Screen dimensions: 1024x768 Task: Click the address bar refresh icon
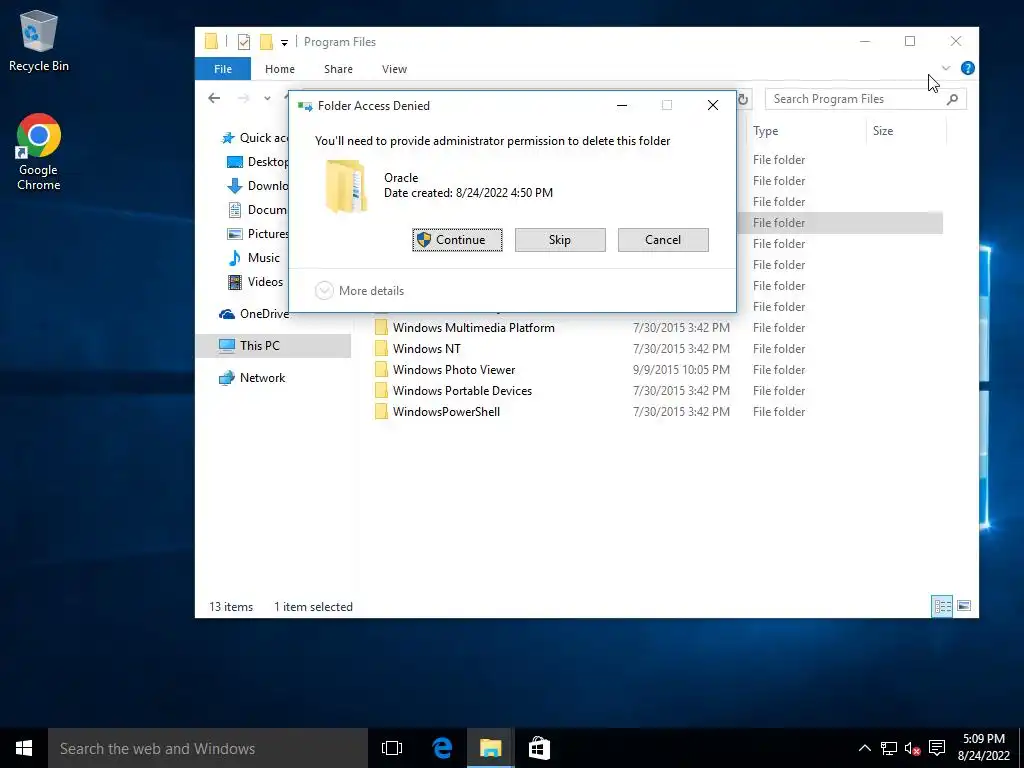click(x=743, y=99)
